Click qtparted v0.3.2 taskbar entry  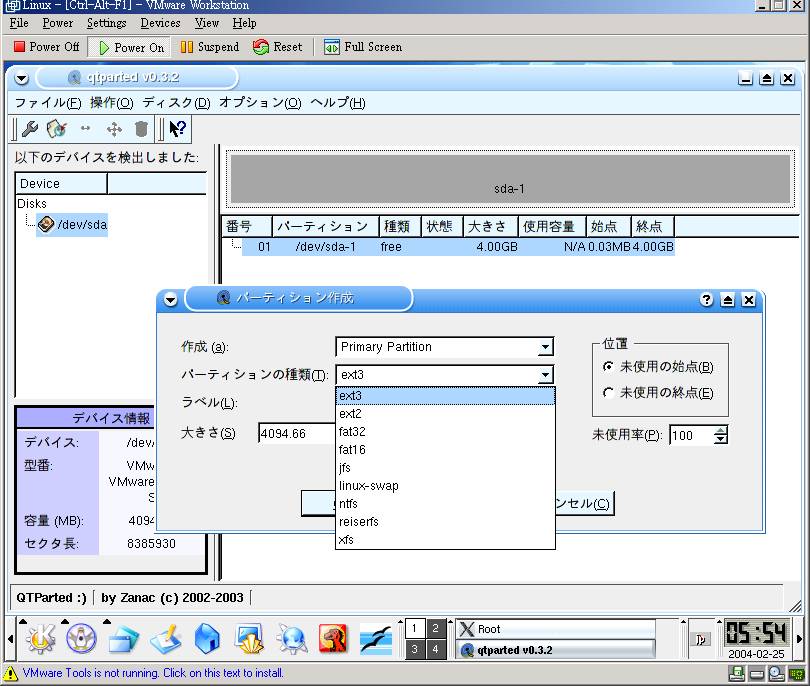coord(555,650)
